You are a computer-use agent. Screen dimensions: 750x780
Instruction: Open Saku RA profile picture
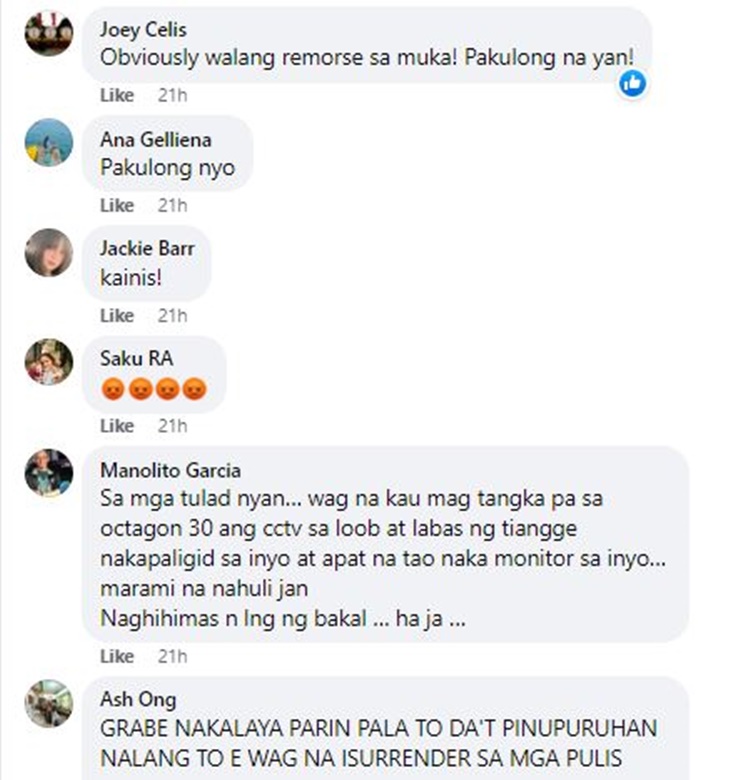tap(49, 363)
